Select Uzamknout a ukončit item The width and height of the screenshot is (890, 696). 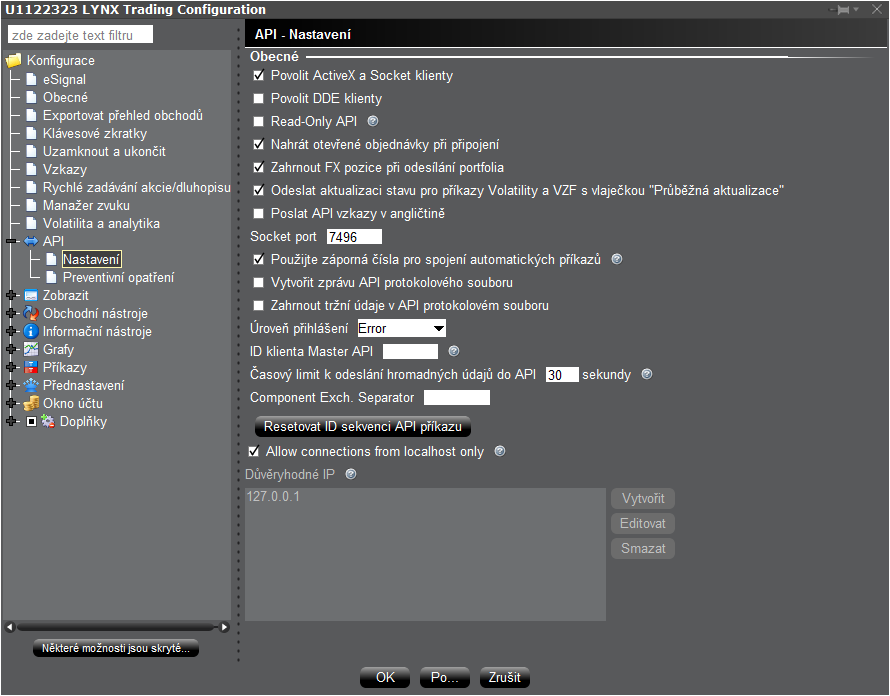pos(104,152)
